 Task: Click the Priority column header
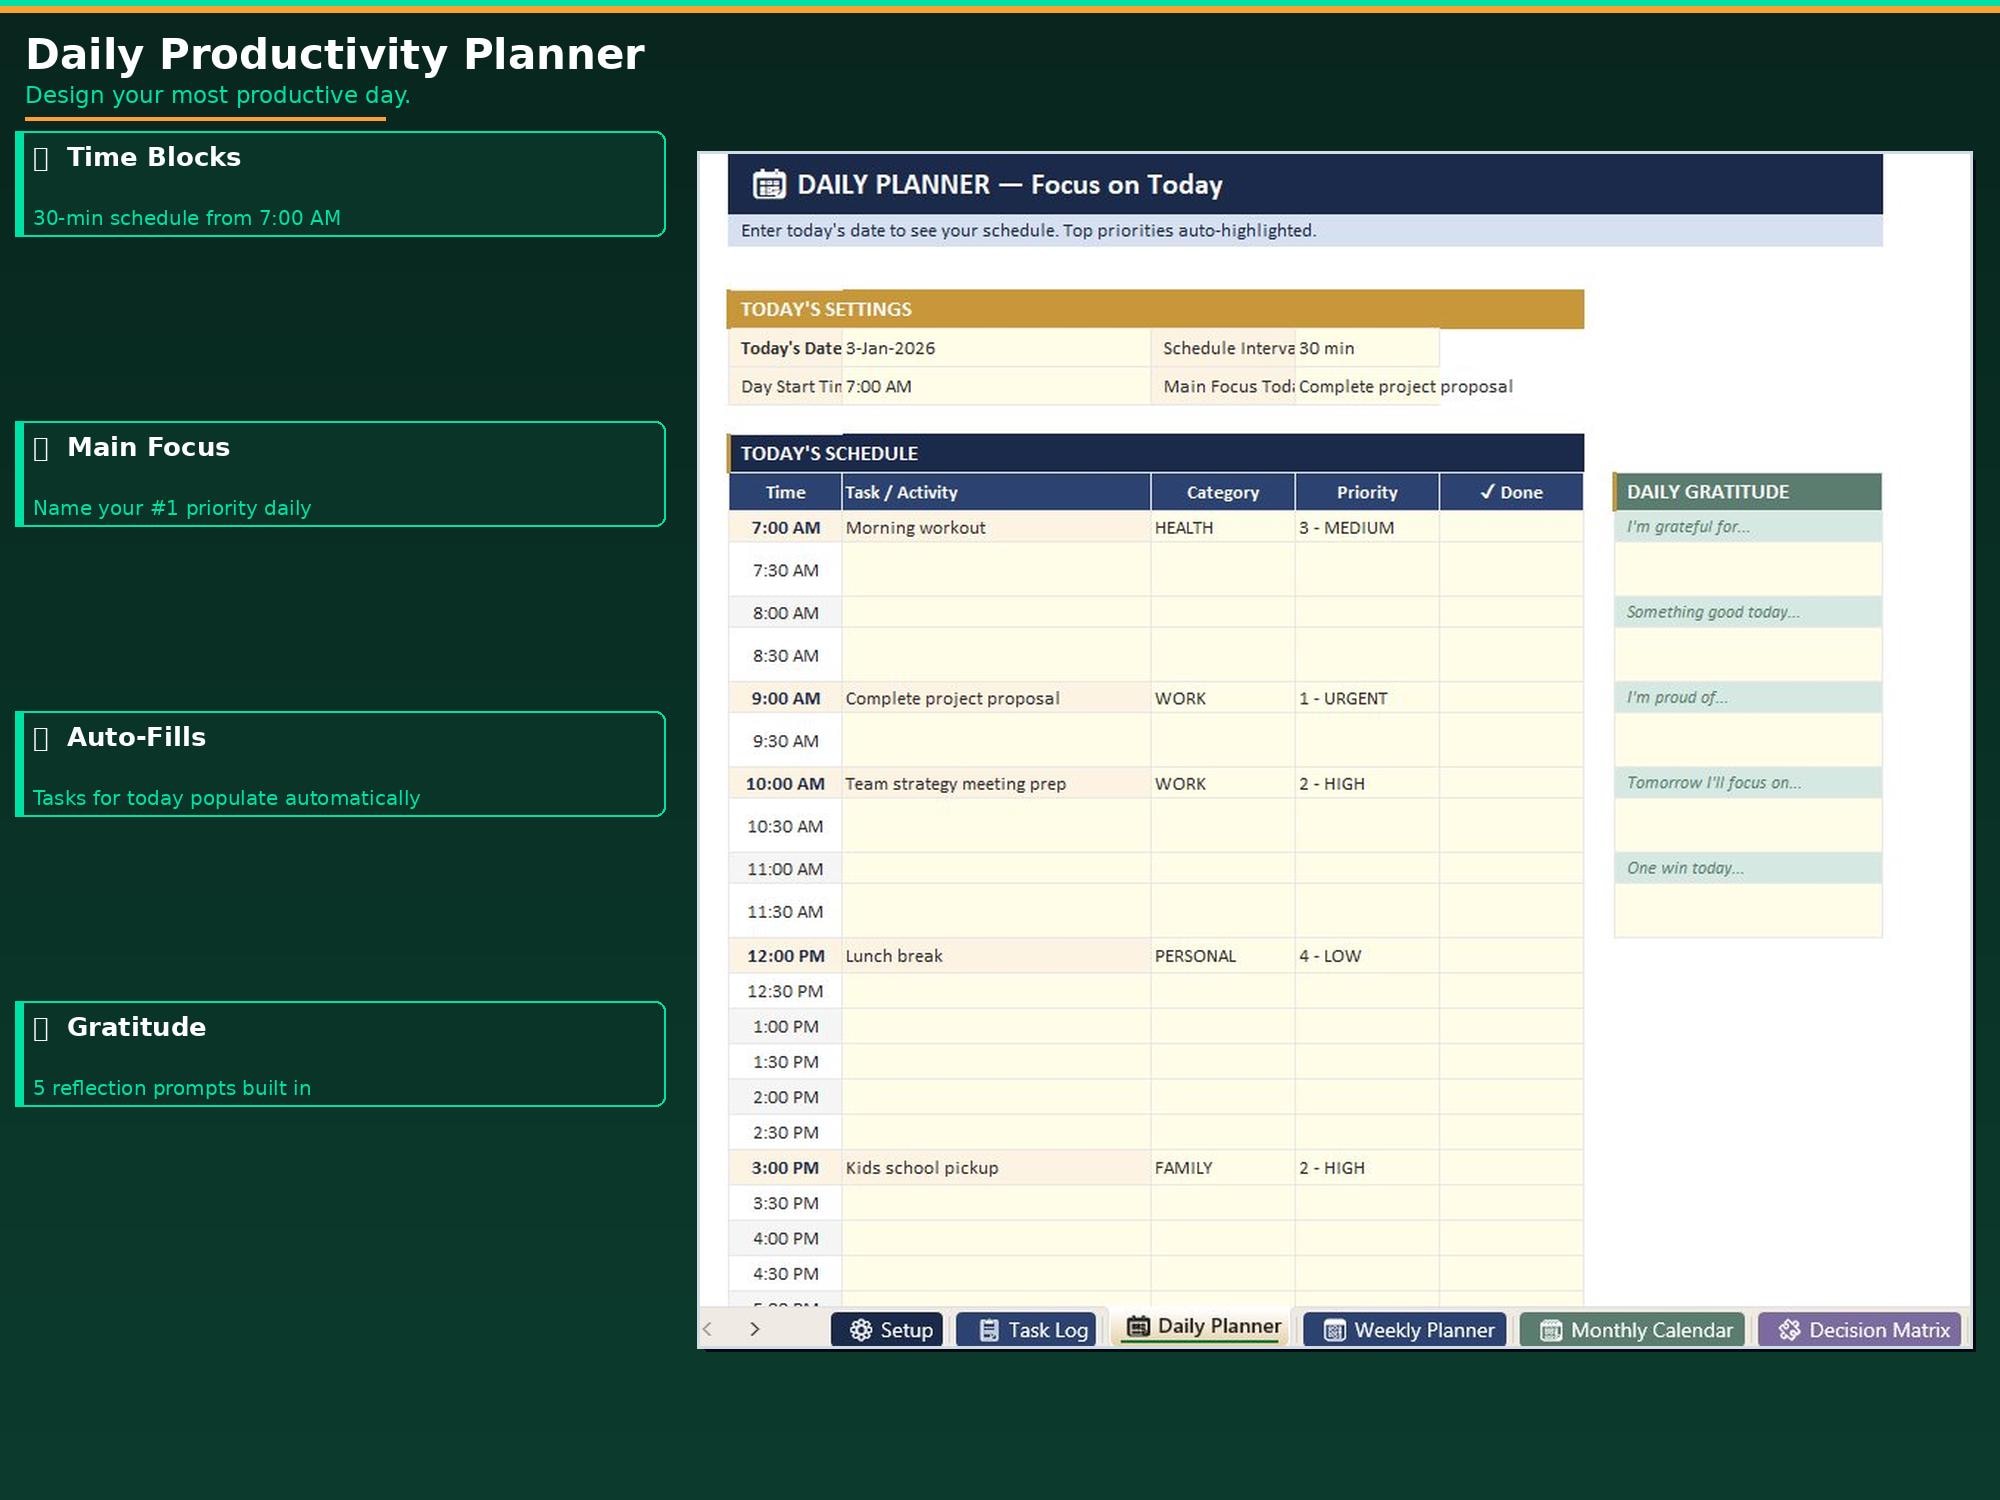point(1367,492)
